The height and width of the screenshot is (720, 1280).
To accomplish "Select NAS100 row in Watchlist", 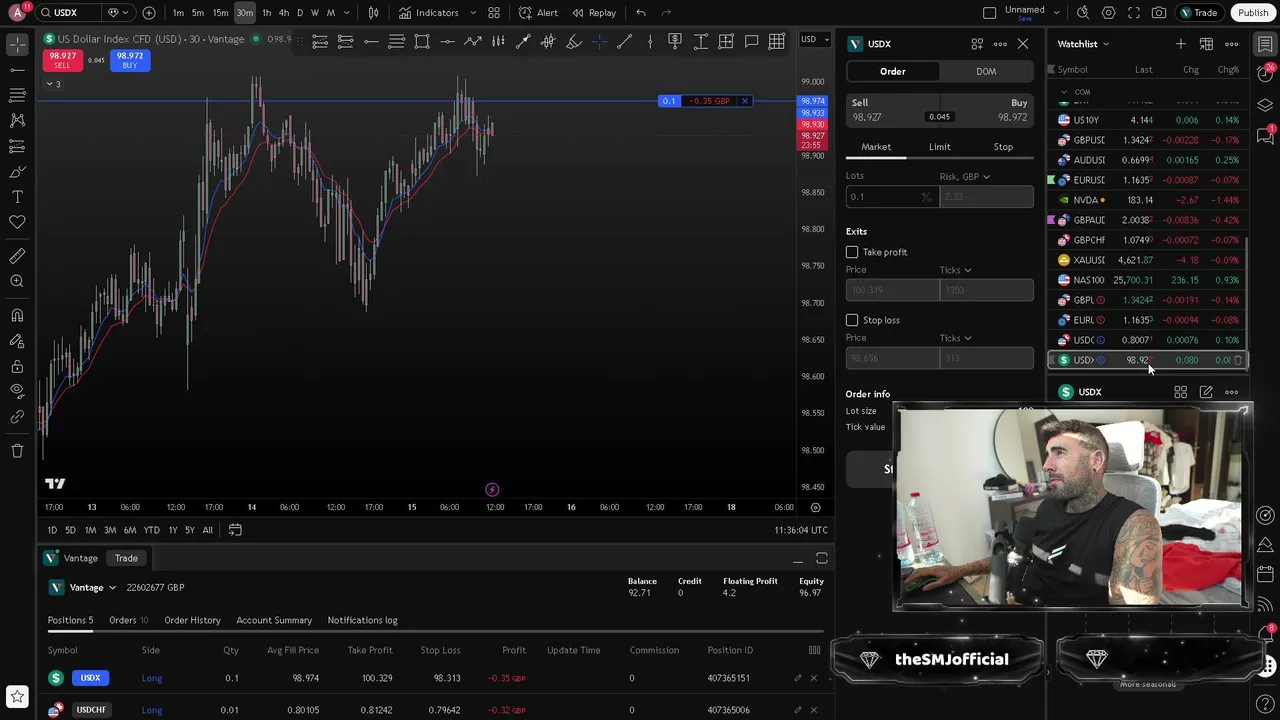I will 1148,280.
